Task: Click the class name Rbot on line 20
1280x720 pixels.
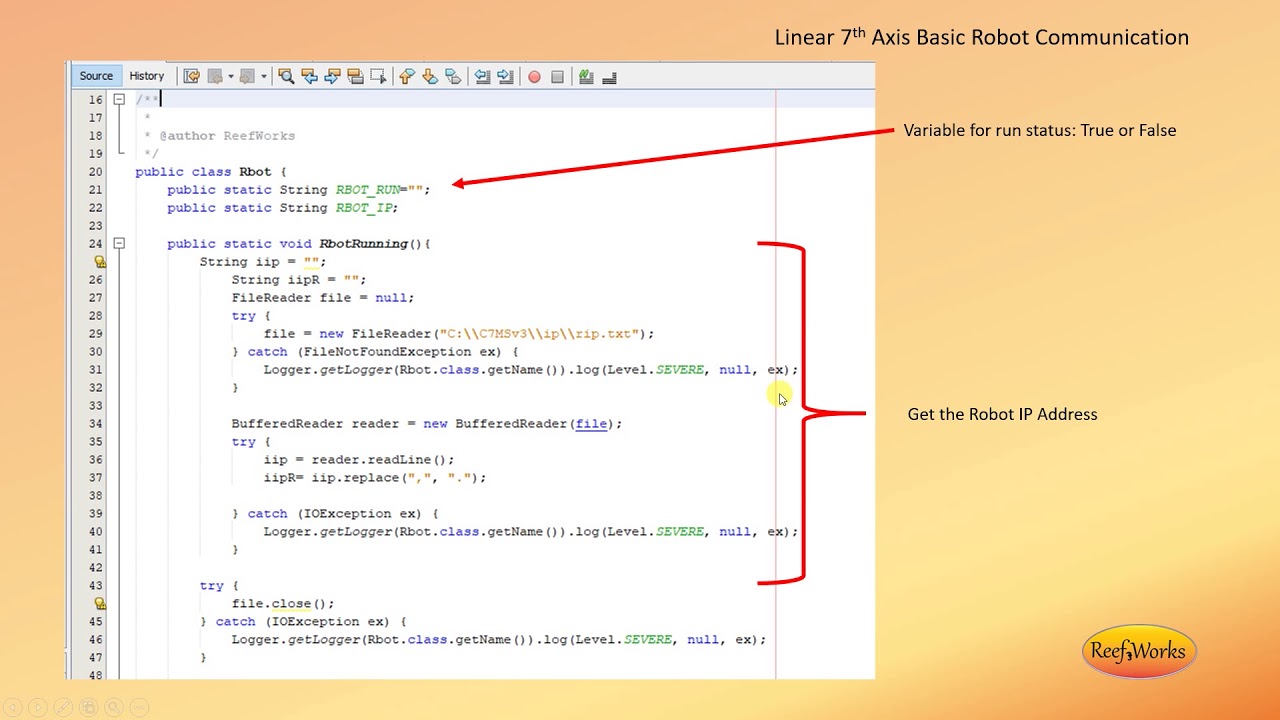Action: click(255, 171)
